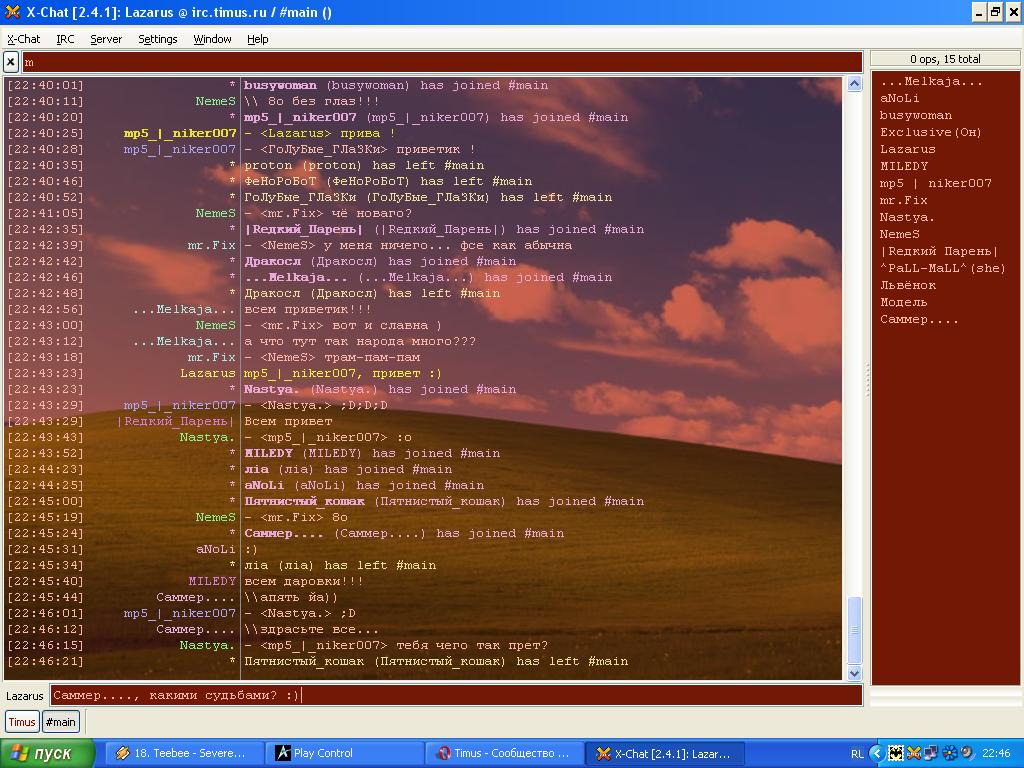Close the channel tab with the X button
This screenshot has height=768, width=1024.
click(x=11, y=62)
